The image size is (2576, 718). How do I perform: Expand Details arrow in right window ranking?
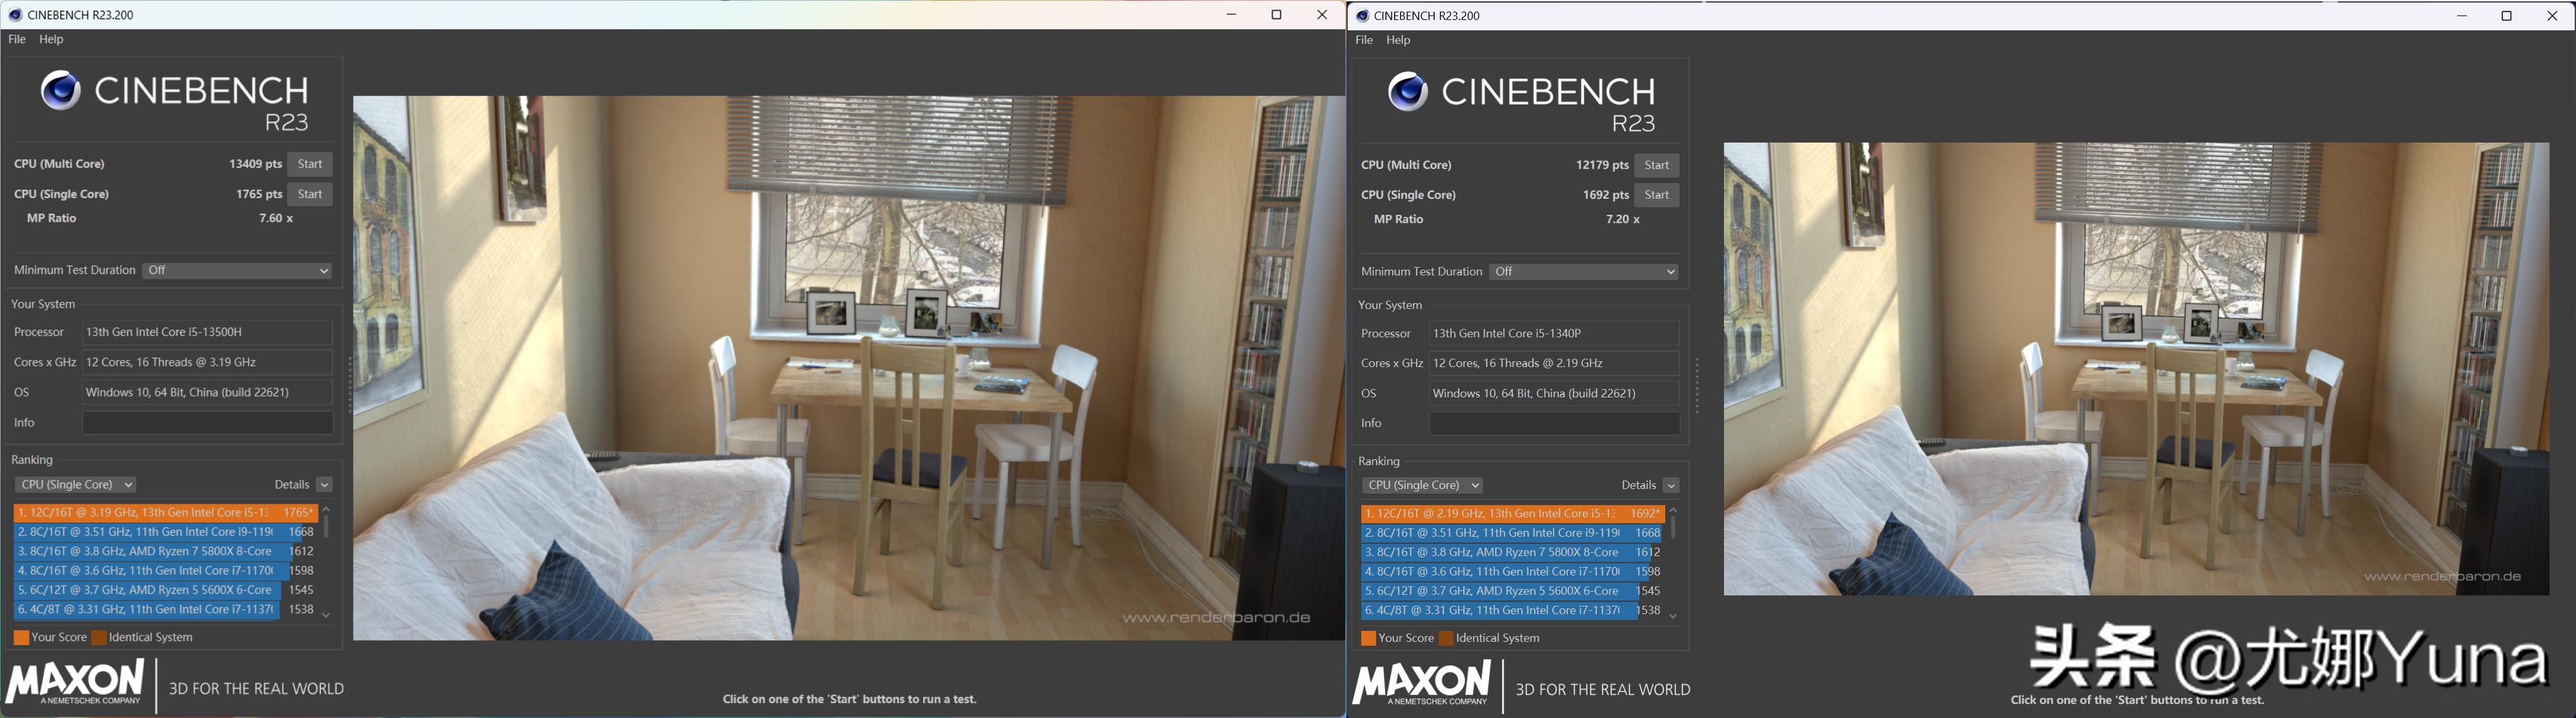(x=1671, y=486)
